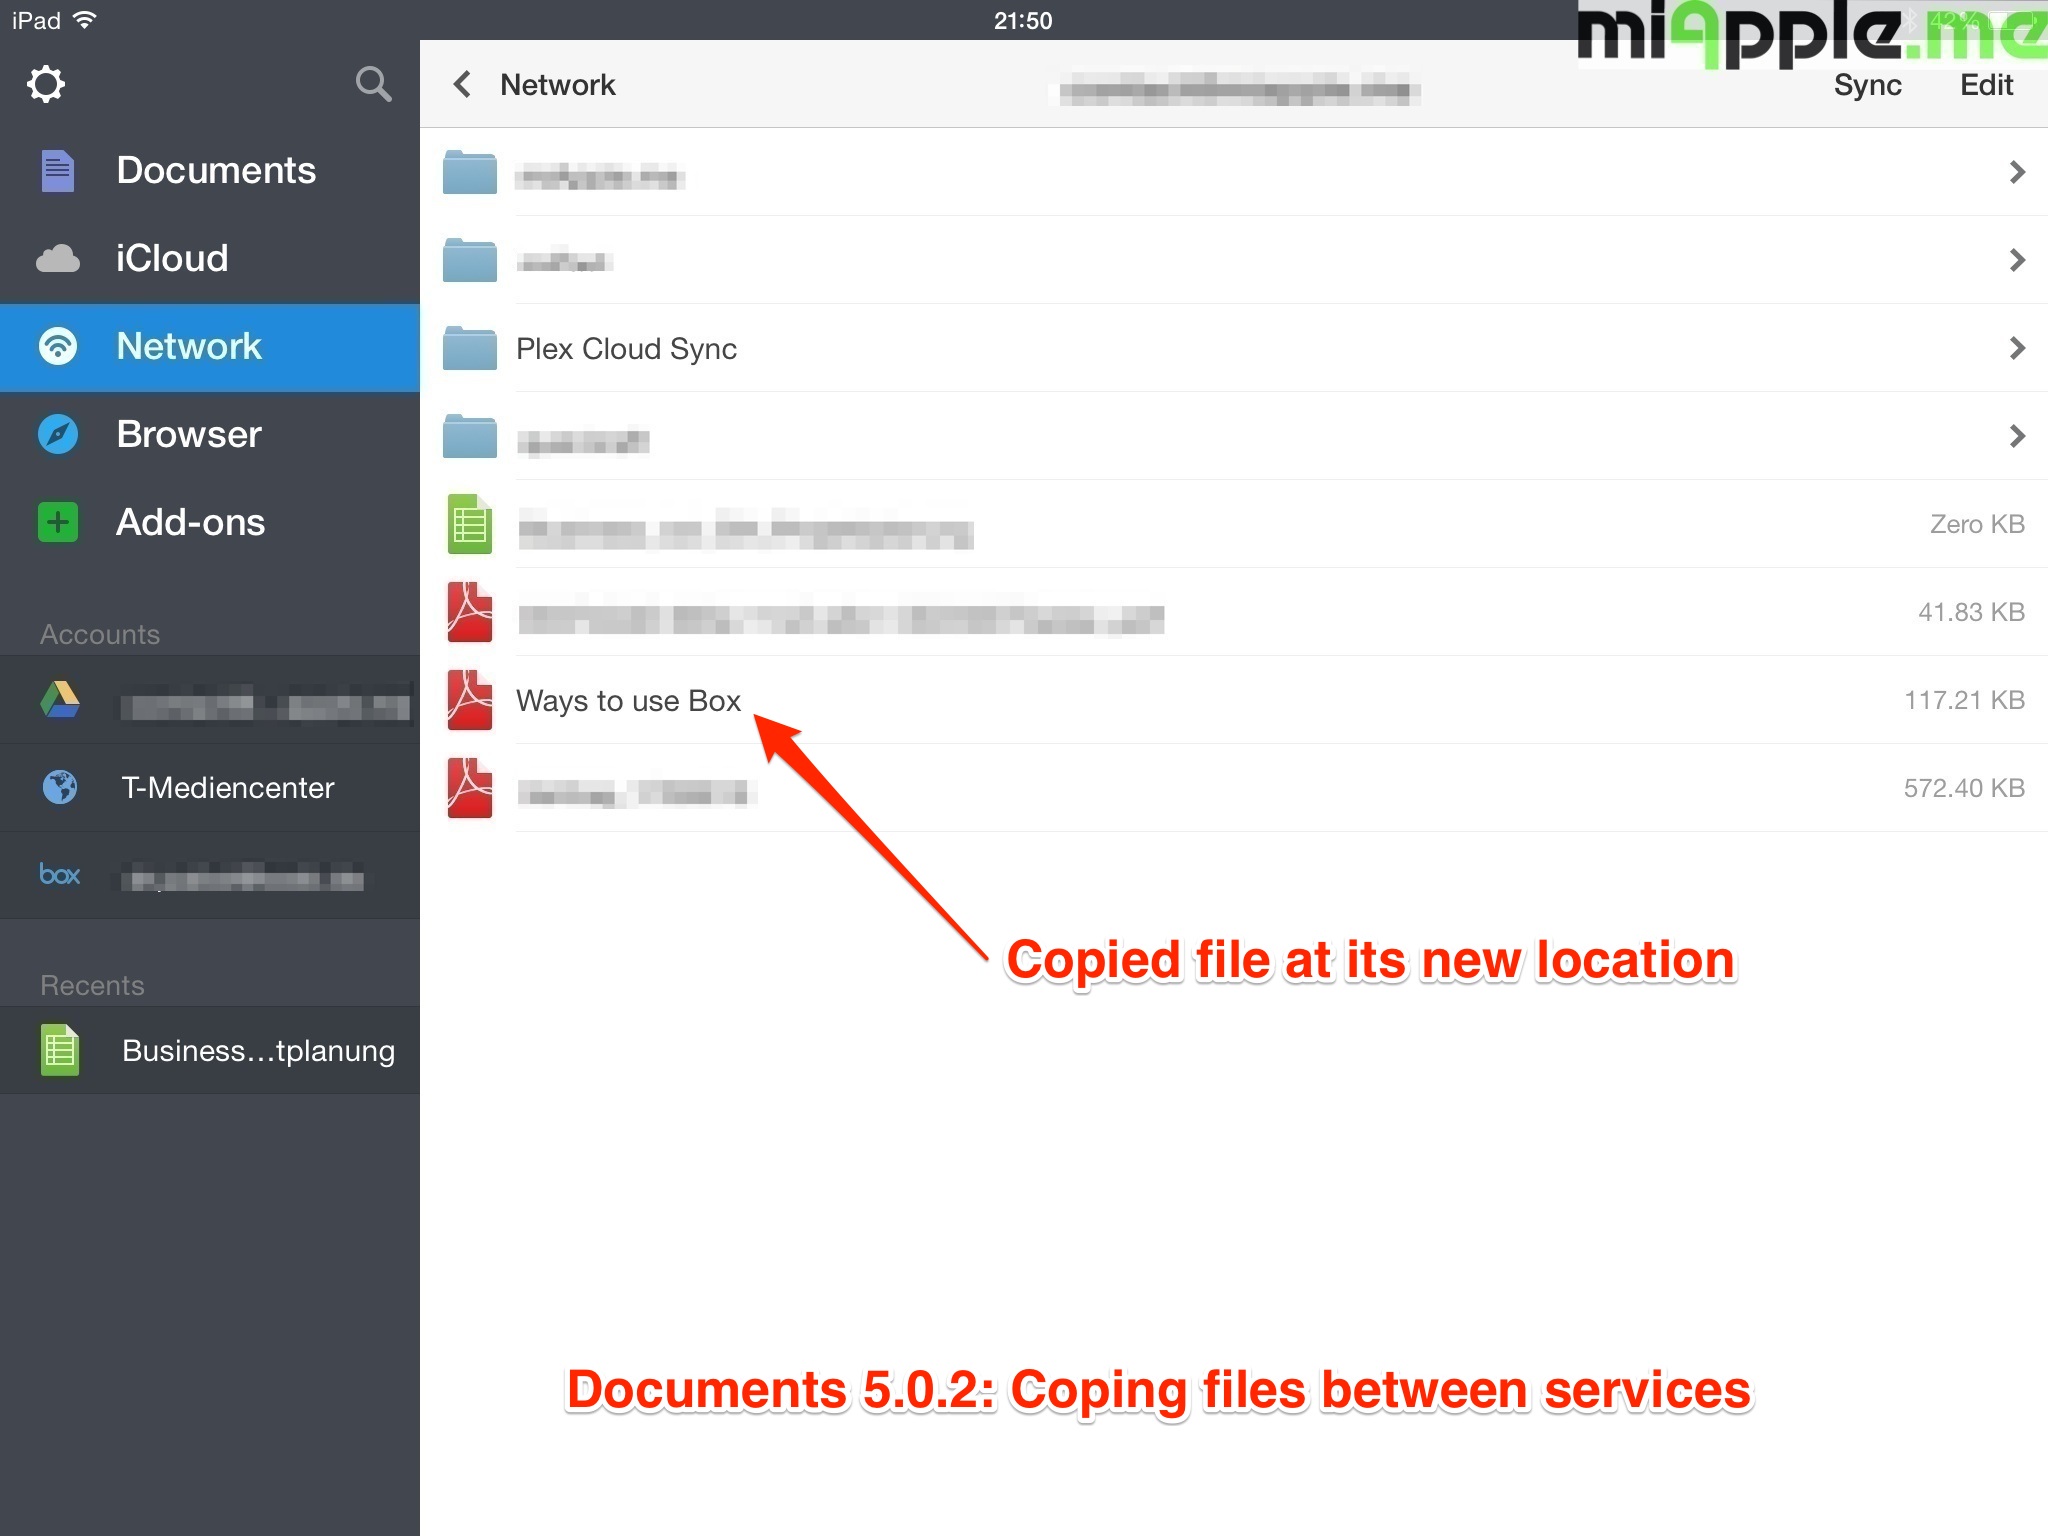
Task: Open the green spreadsheet file icon
Action: tap(469, 524)
